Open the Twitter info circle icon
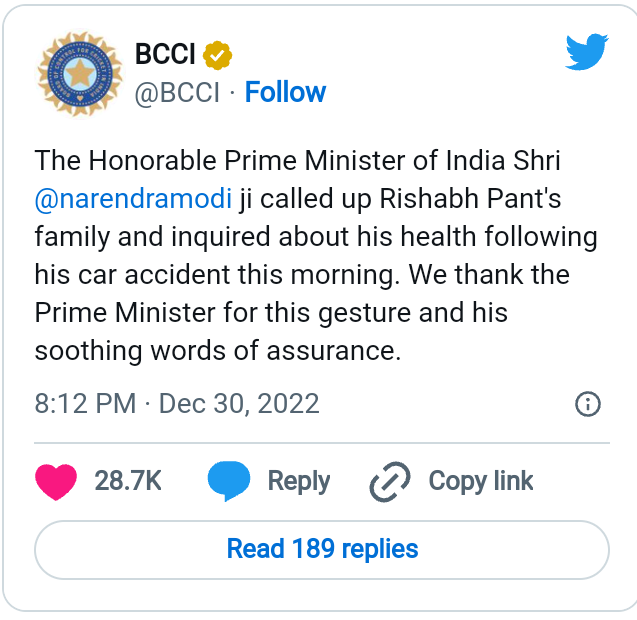The width and height of the screenshot is (637, 620). [x=587, y=404]
